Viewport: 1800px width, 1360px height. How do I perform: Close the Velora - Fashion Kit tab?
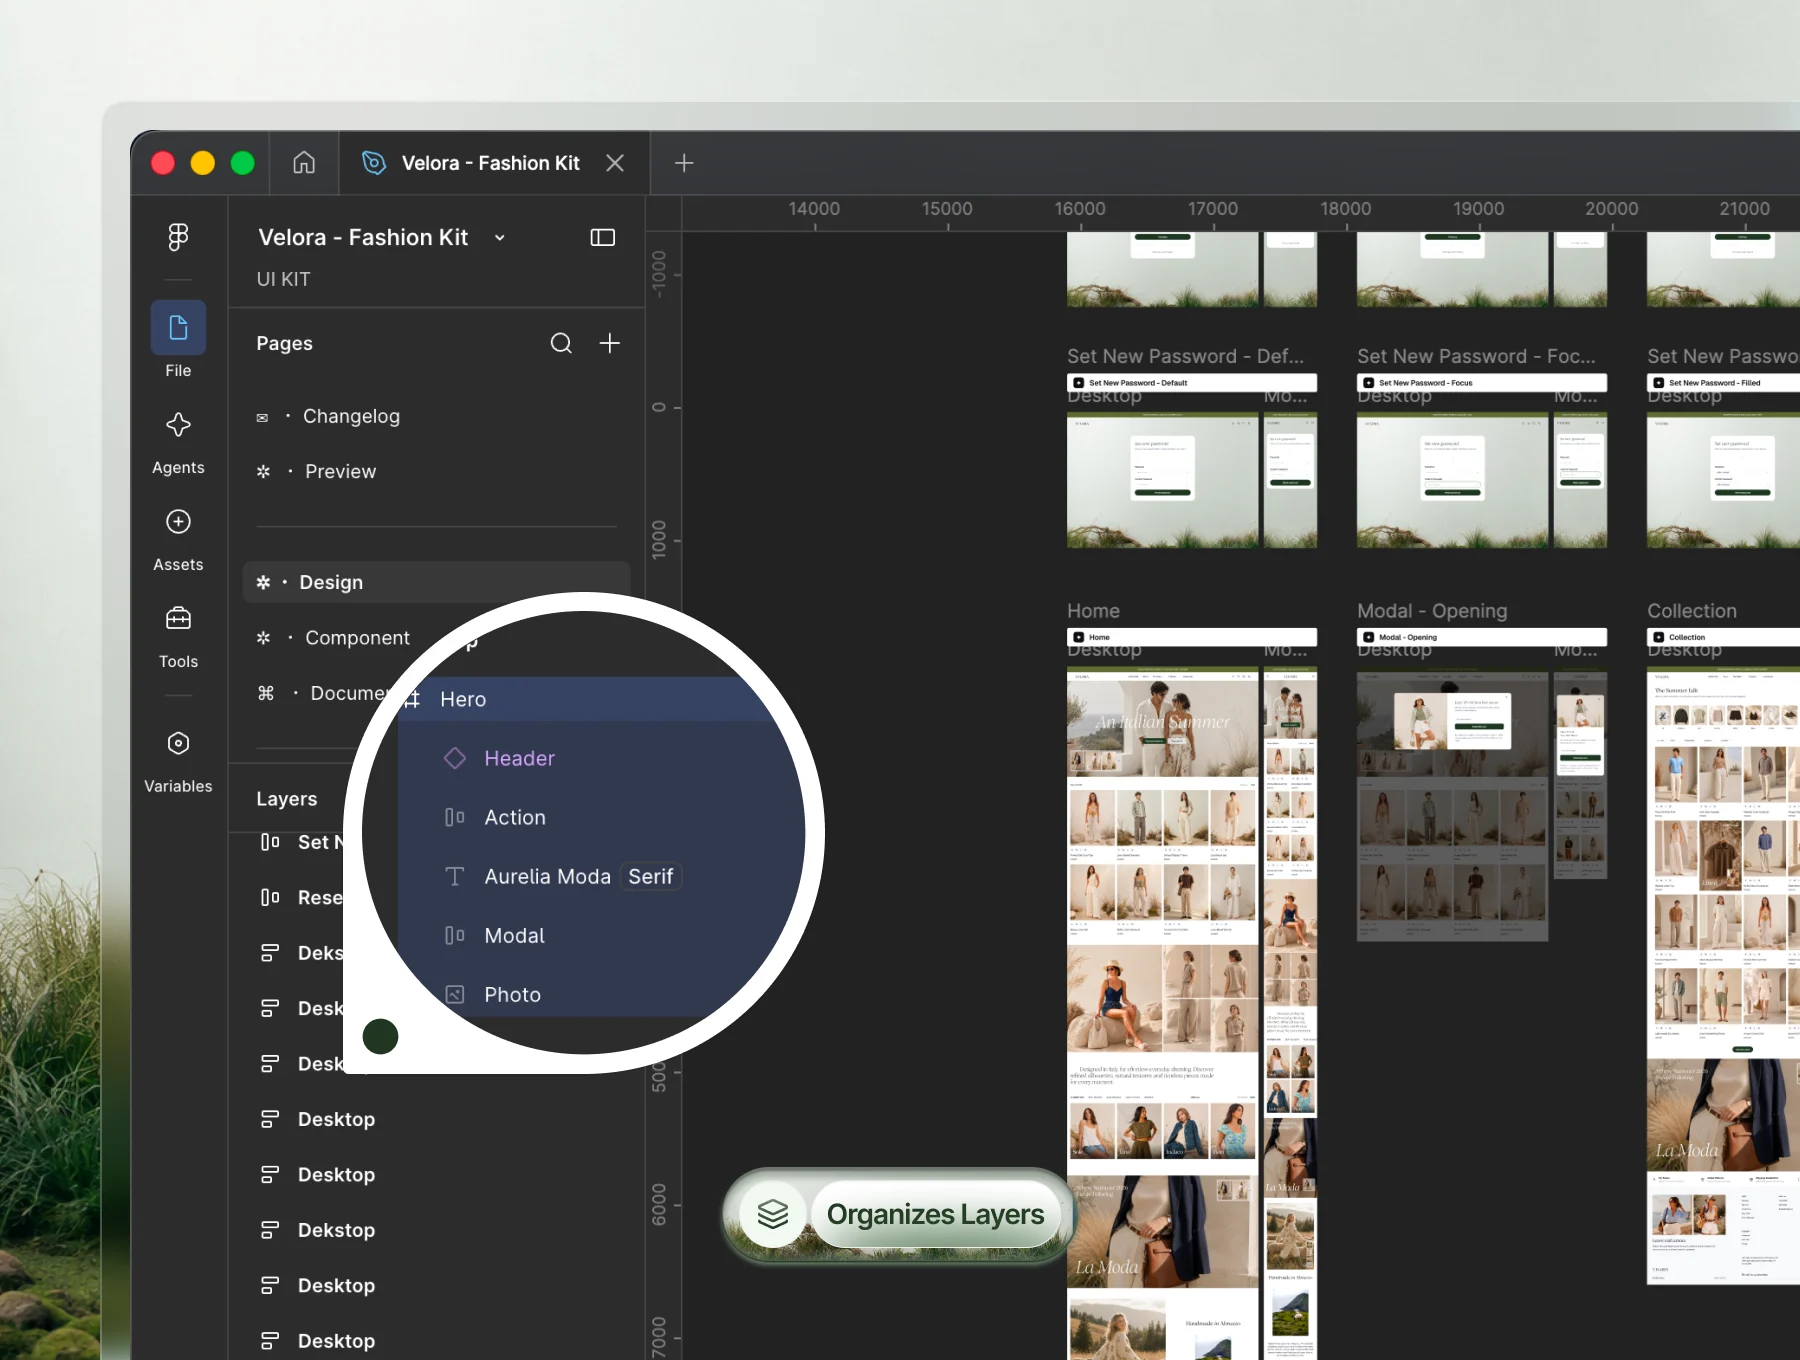[615, 163]
